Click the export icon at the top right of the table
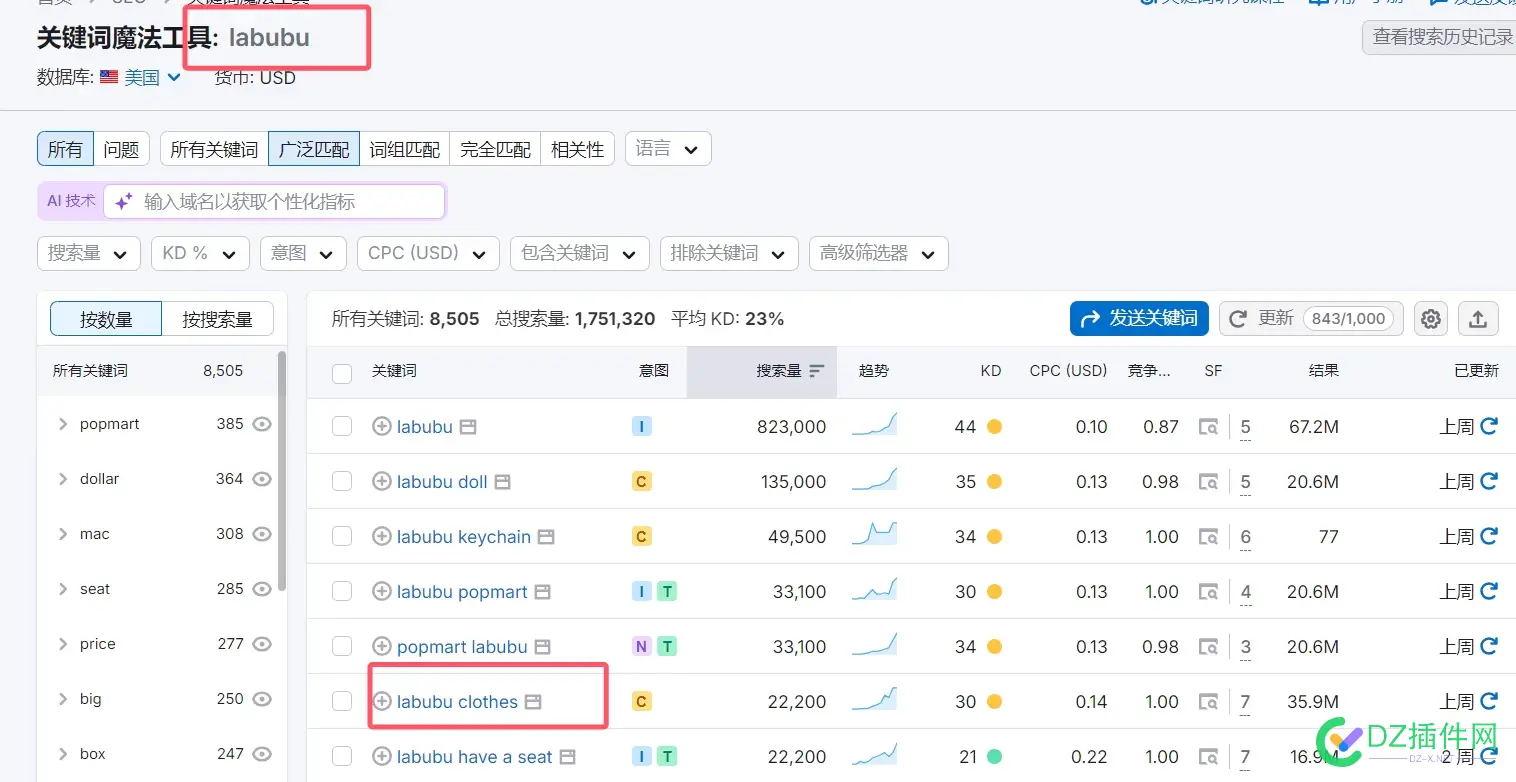Image resolution: width=1516 pixels, height=782 pixels. click(1478, 318)
